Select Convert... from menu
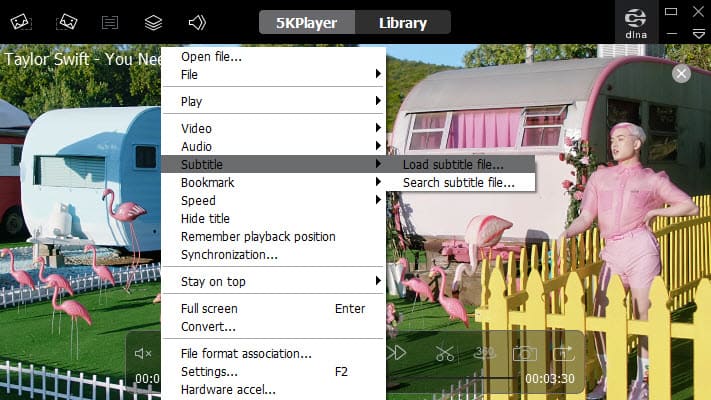 pyautogui.click(x=273, y=327)
